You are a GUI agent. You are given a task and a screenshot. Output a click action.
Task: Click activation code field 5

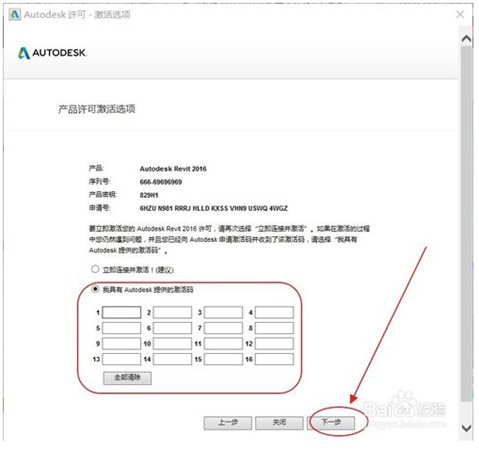point(121,328)
